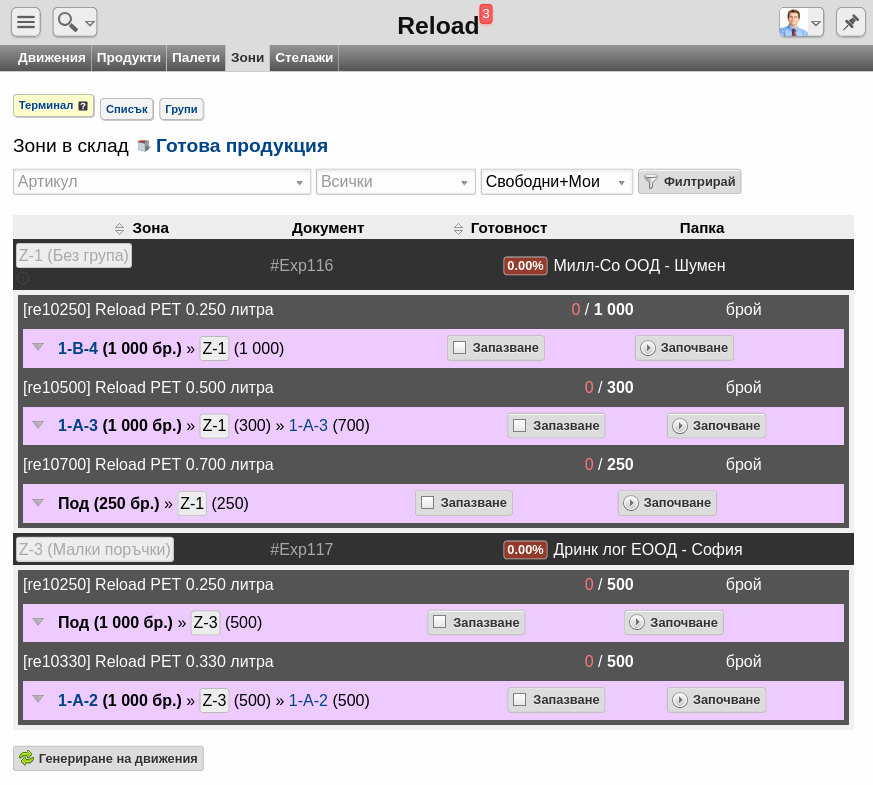
Task: Click the info icon under Z-1 zone
Action: [23, 277]
